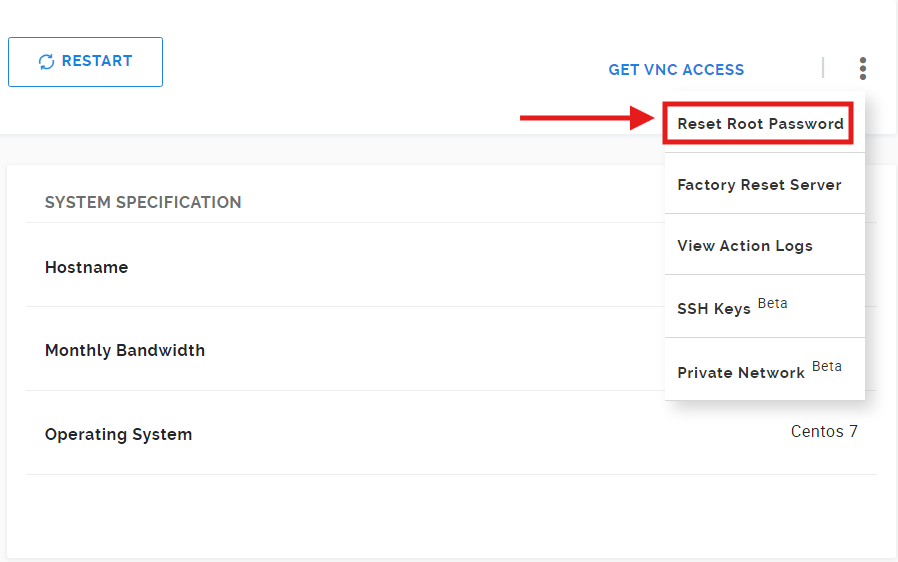Click the RESTART label text

click(97, 61)
